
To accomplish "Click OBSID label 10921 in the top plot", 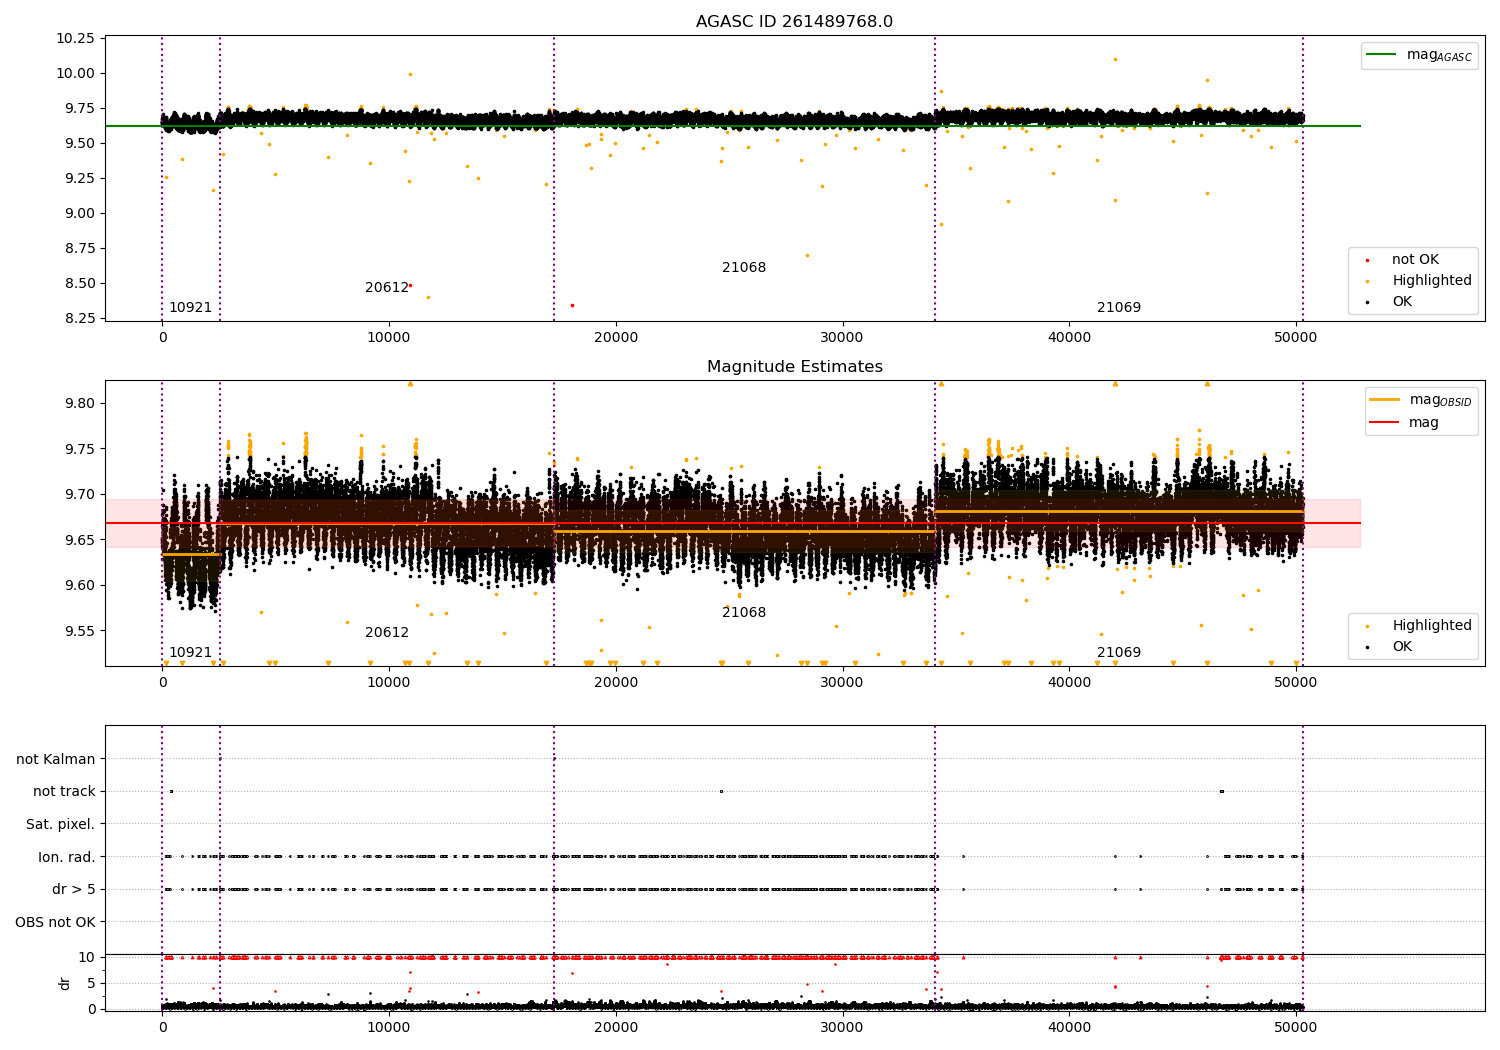I will [x=190, y=308].
